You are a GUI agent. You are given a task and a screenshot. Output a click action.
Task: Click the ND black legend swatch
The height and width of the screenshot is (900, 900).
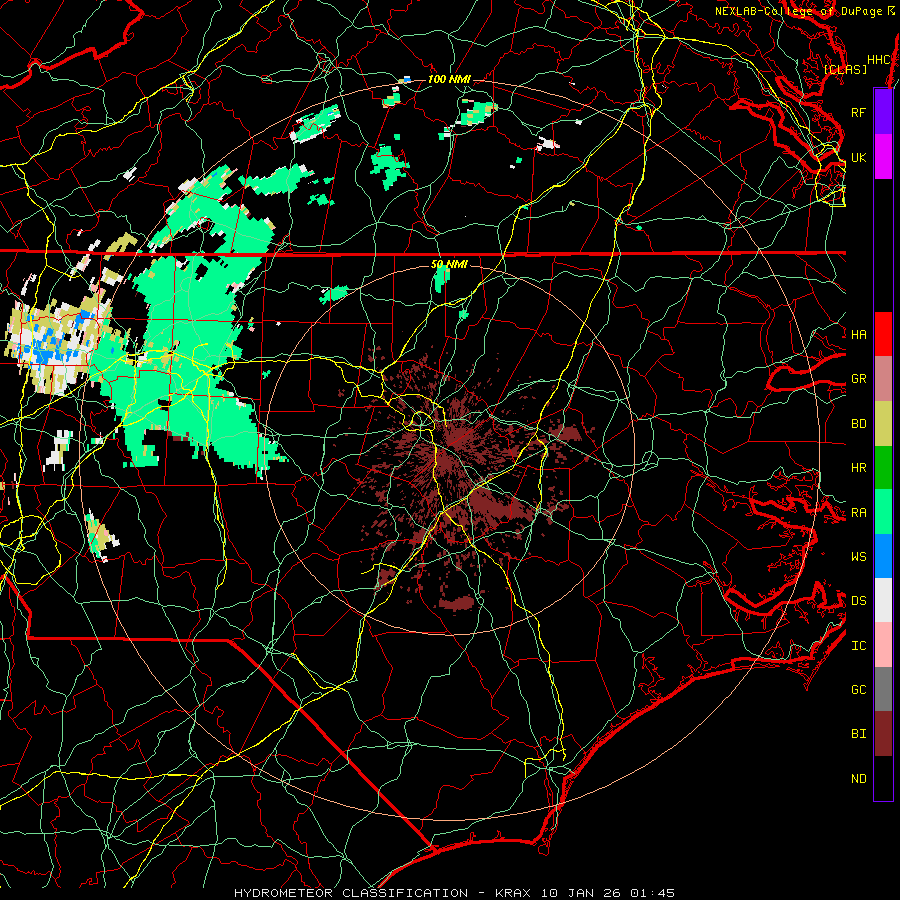(883, 778)
